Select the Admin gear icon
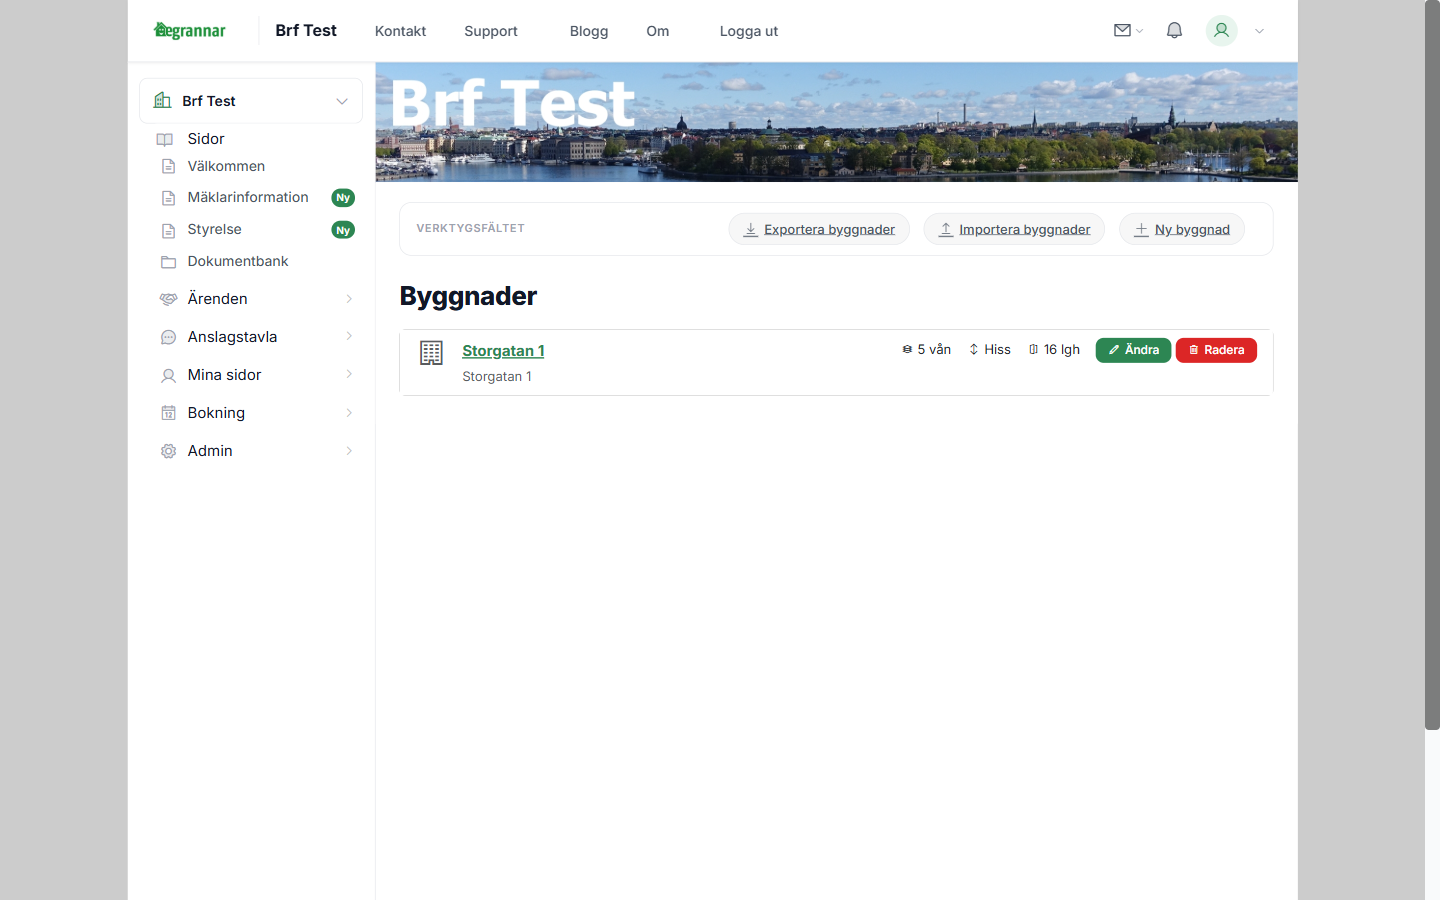The width and height of the screenshot is (1440, 900). point(167,450)
